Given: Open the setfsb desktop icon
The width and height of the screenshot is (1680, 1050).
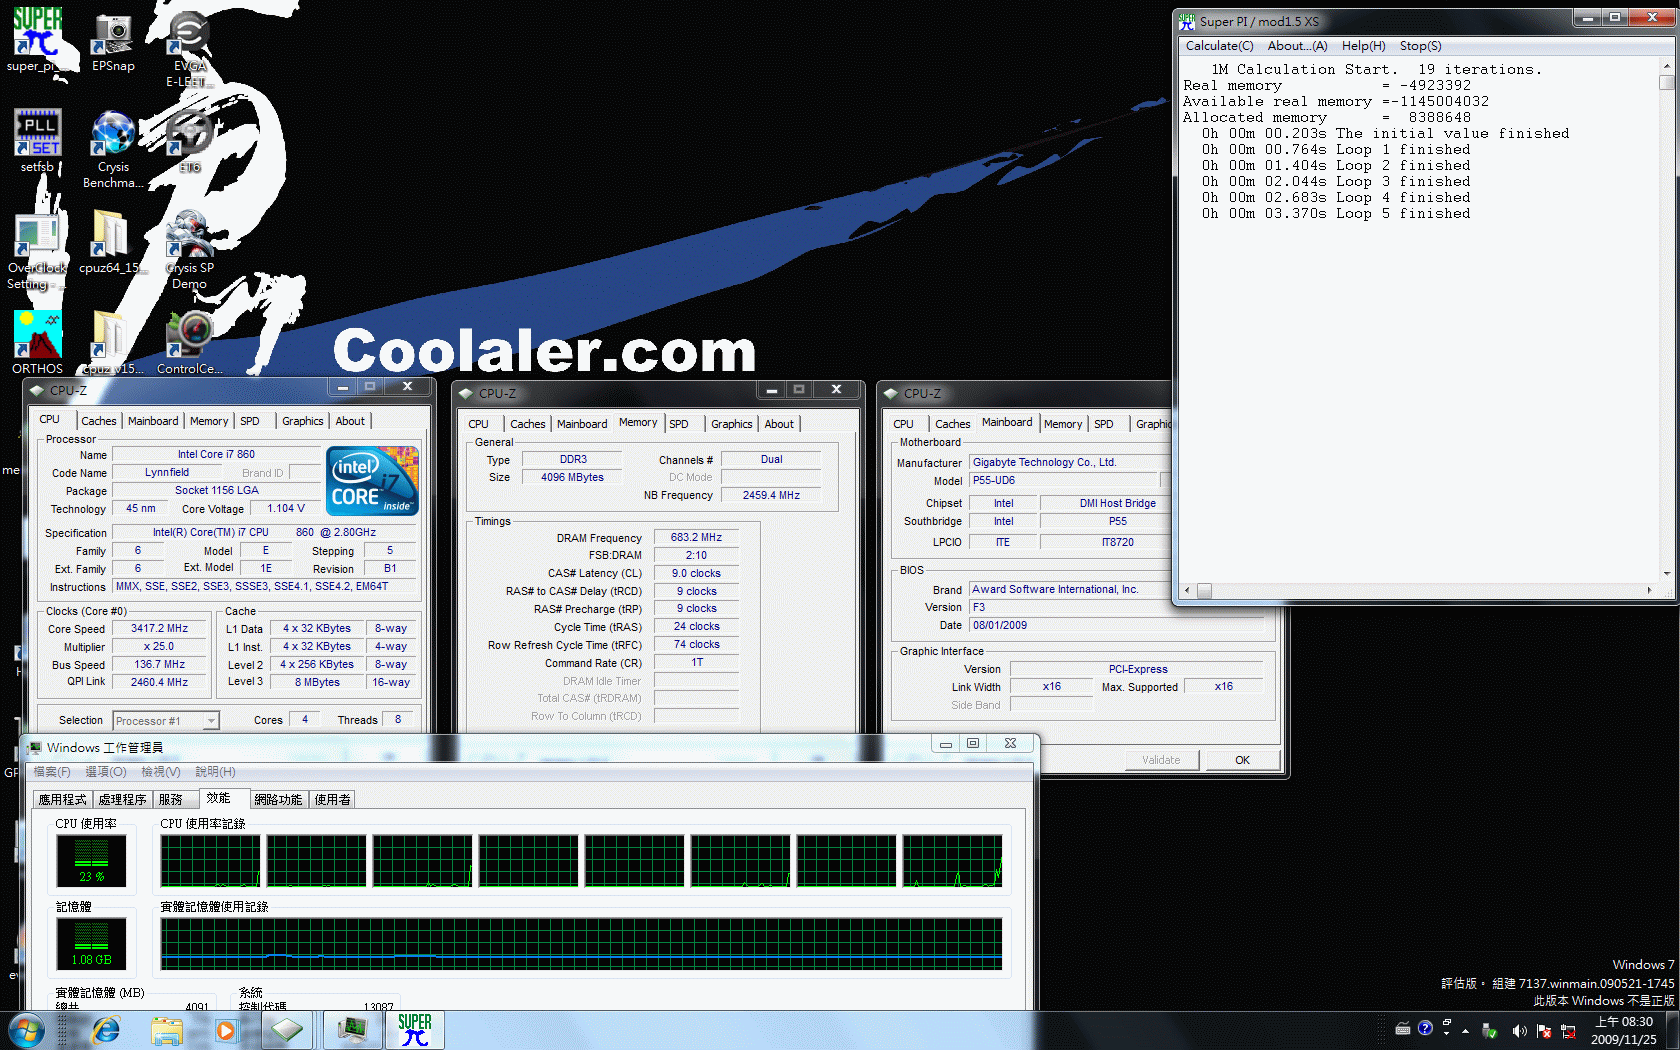Looking at the screenshot, I should [x=37, y=140].
